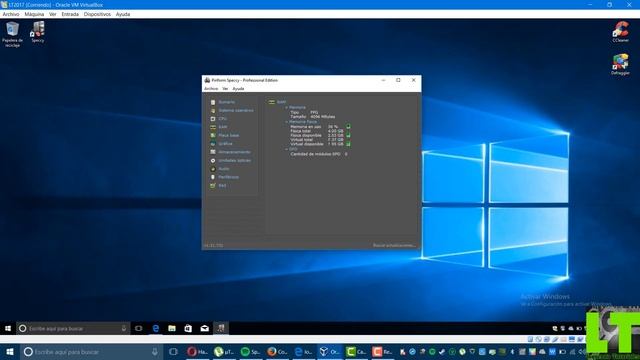Viewport: 640px width, 360px height.
Task: Click the RAM heading in details pane
Action: click(x=281, y=102)
